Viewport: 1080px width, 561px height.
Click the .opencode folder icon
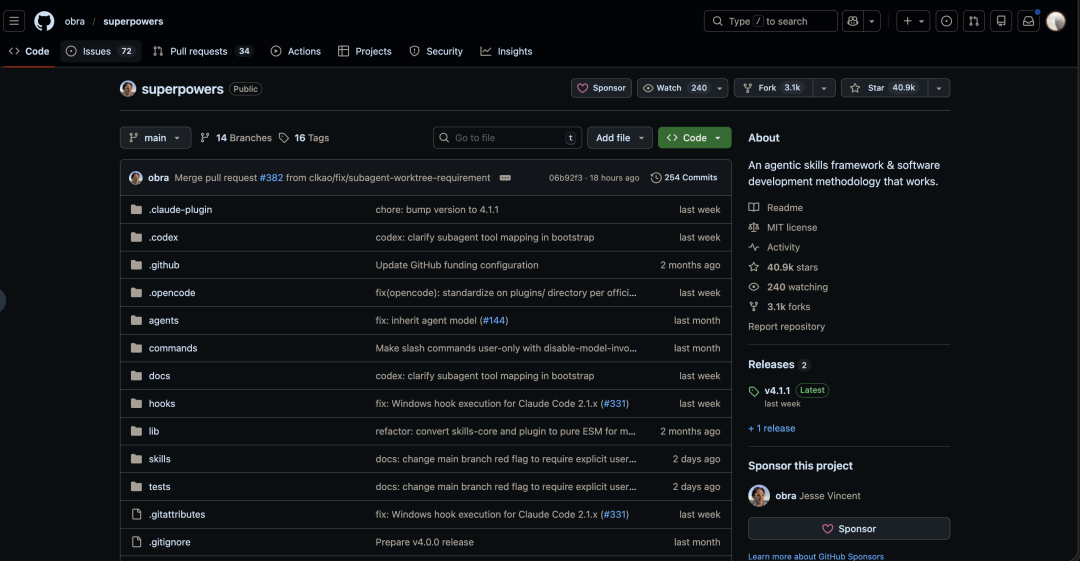(x=136, y=293)
